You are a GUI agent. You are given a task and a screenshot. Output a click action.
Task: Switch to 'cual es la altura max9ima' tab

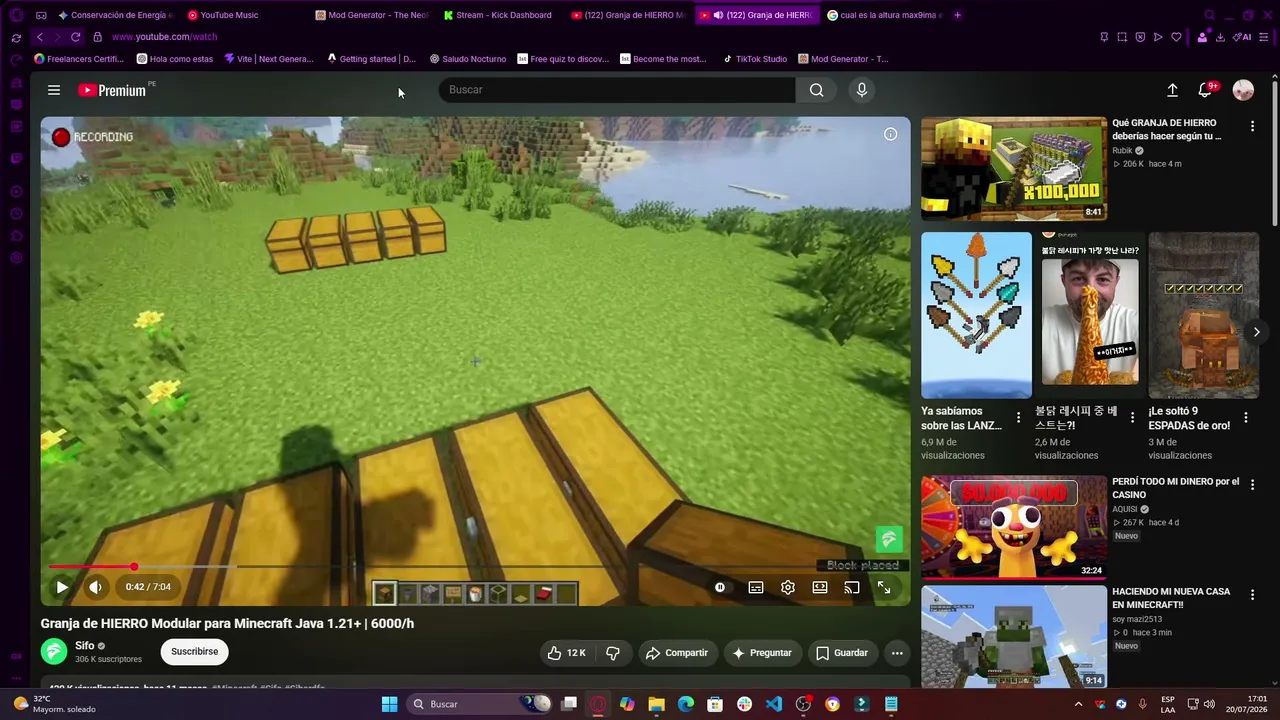click(884, 15)
